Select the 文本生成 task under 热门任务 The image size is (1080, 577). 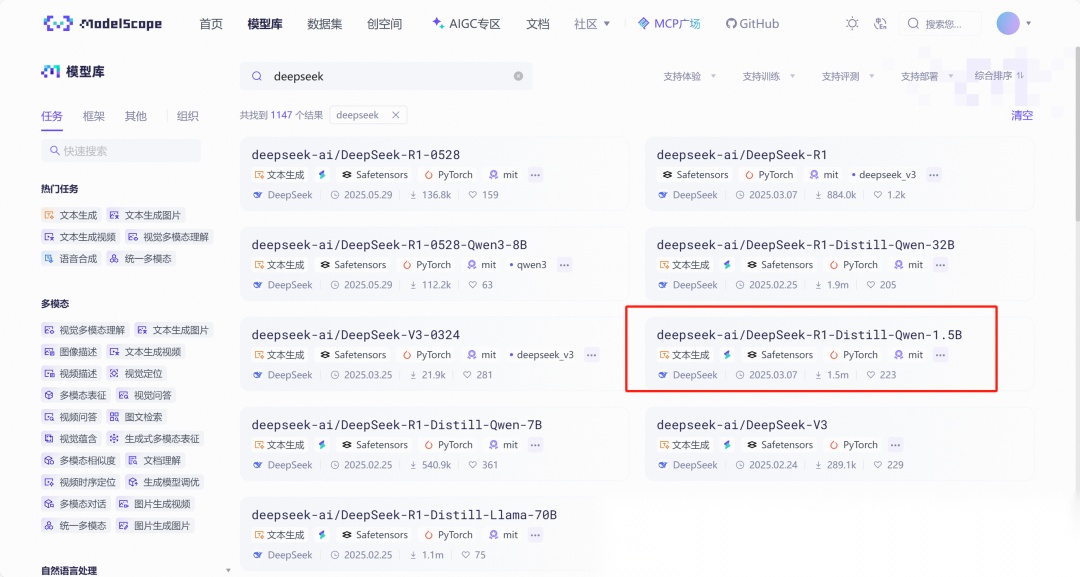(x=70, y=216)
